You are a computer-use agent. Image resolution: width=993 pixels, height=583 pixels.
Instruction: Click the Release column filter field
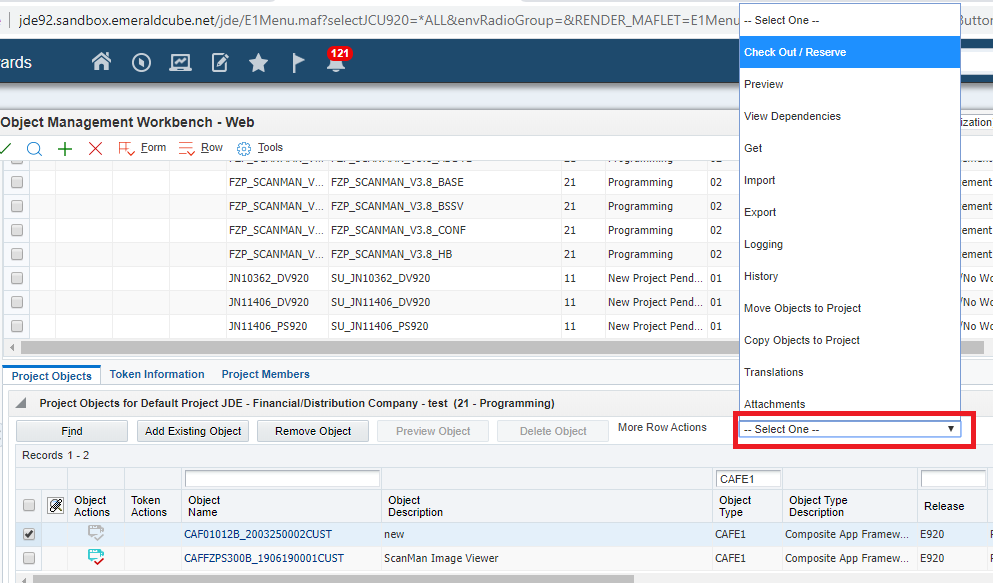953,479
